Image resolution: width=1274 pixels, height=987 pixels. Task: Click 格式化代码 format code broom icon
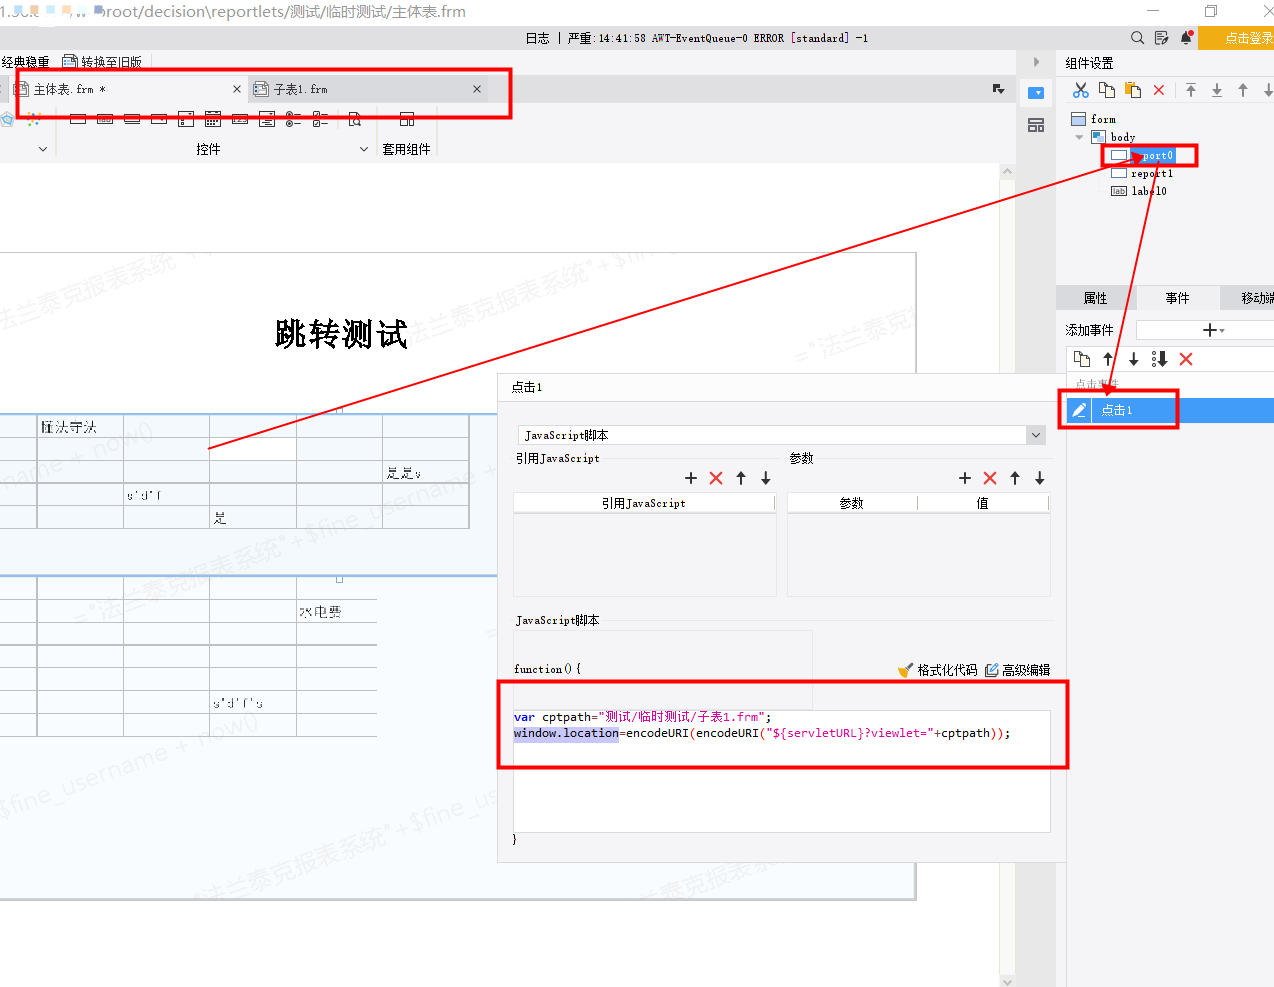point(906,670)
